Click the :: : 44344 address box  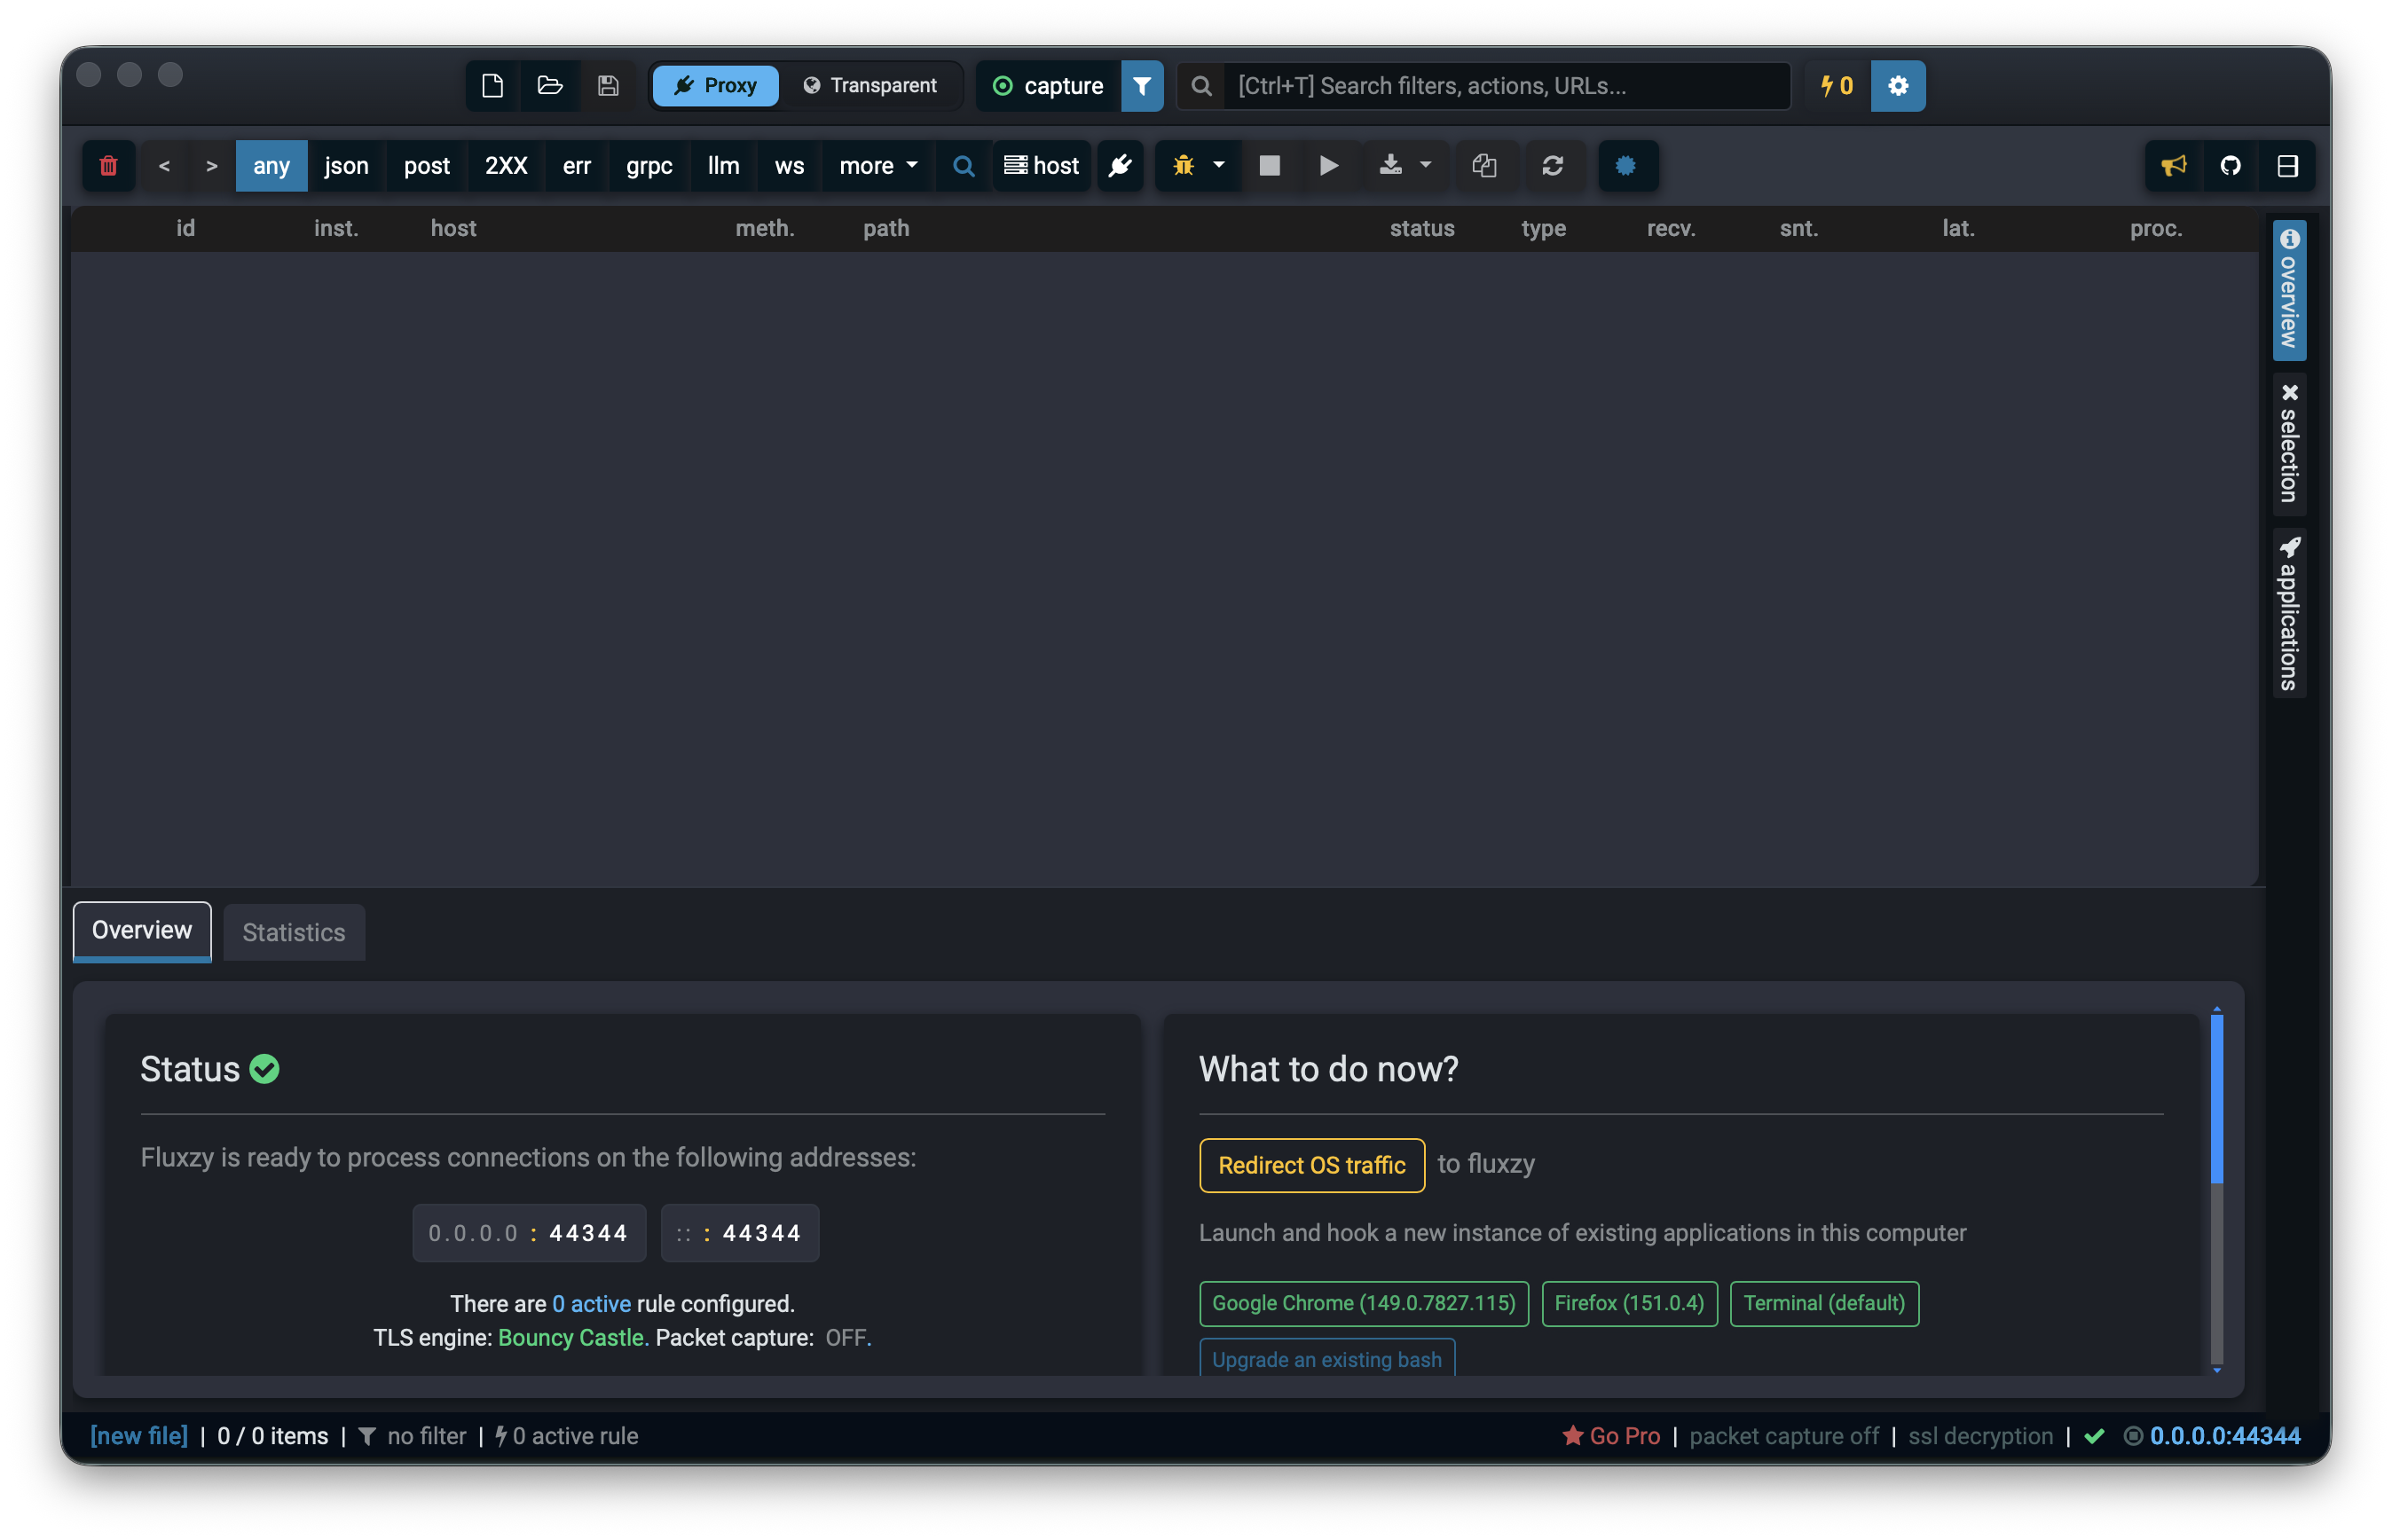tap(740, 1234)
